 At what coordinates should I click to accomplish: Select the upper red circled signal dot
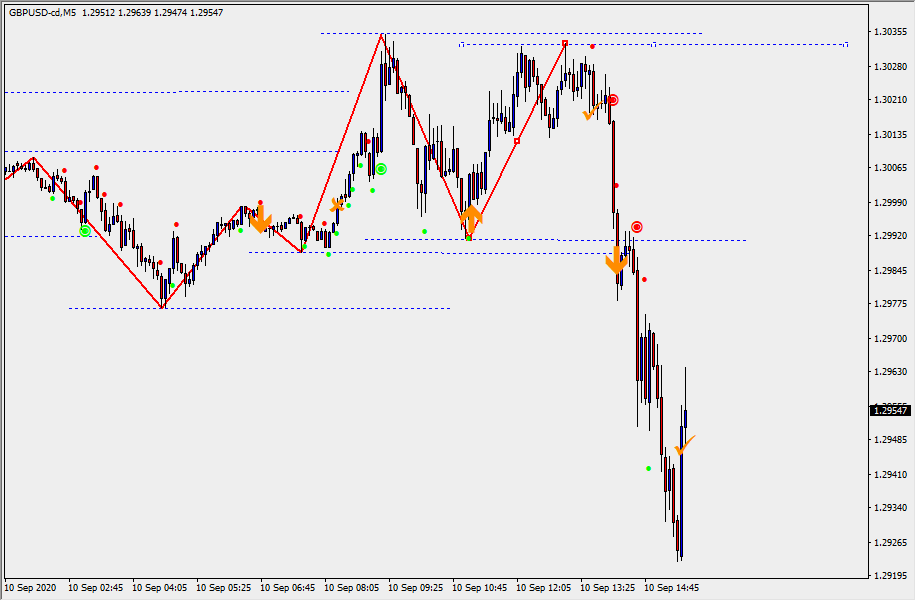[612, 100]
